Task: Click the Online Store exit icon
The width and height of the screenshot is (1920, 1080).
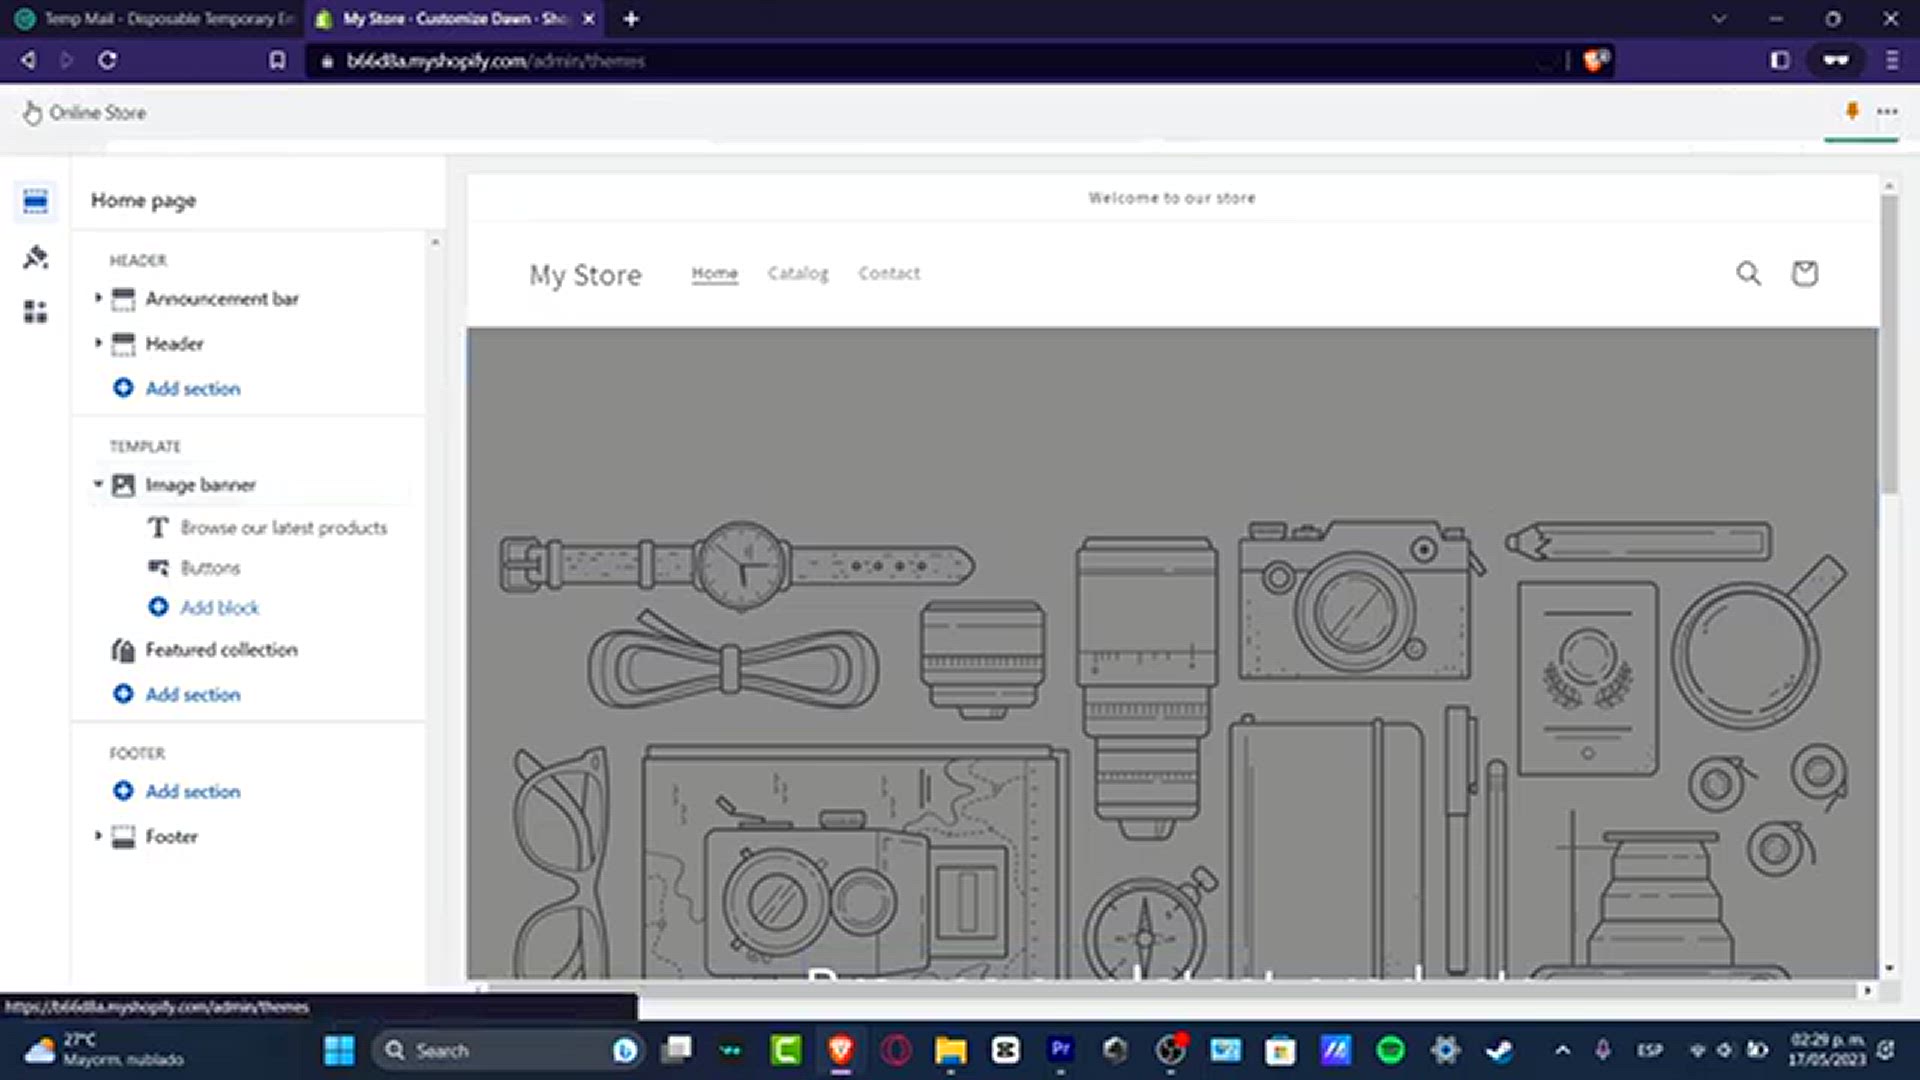Action: click(32, 113)
